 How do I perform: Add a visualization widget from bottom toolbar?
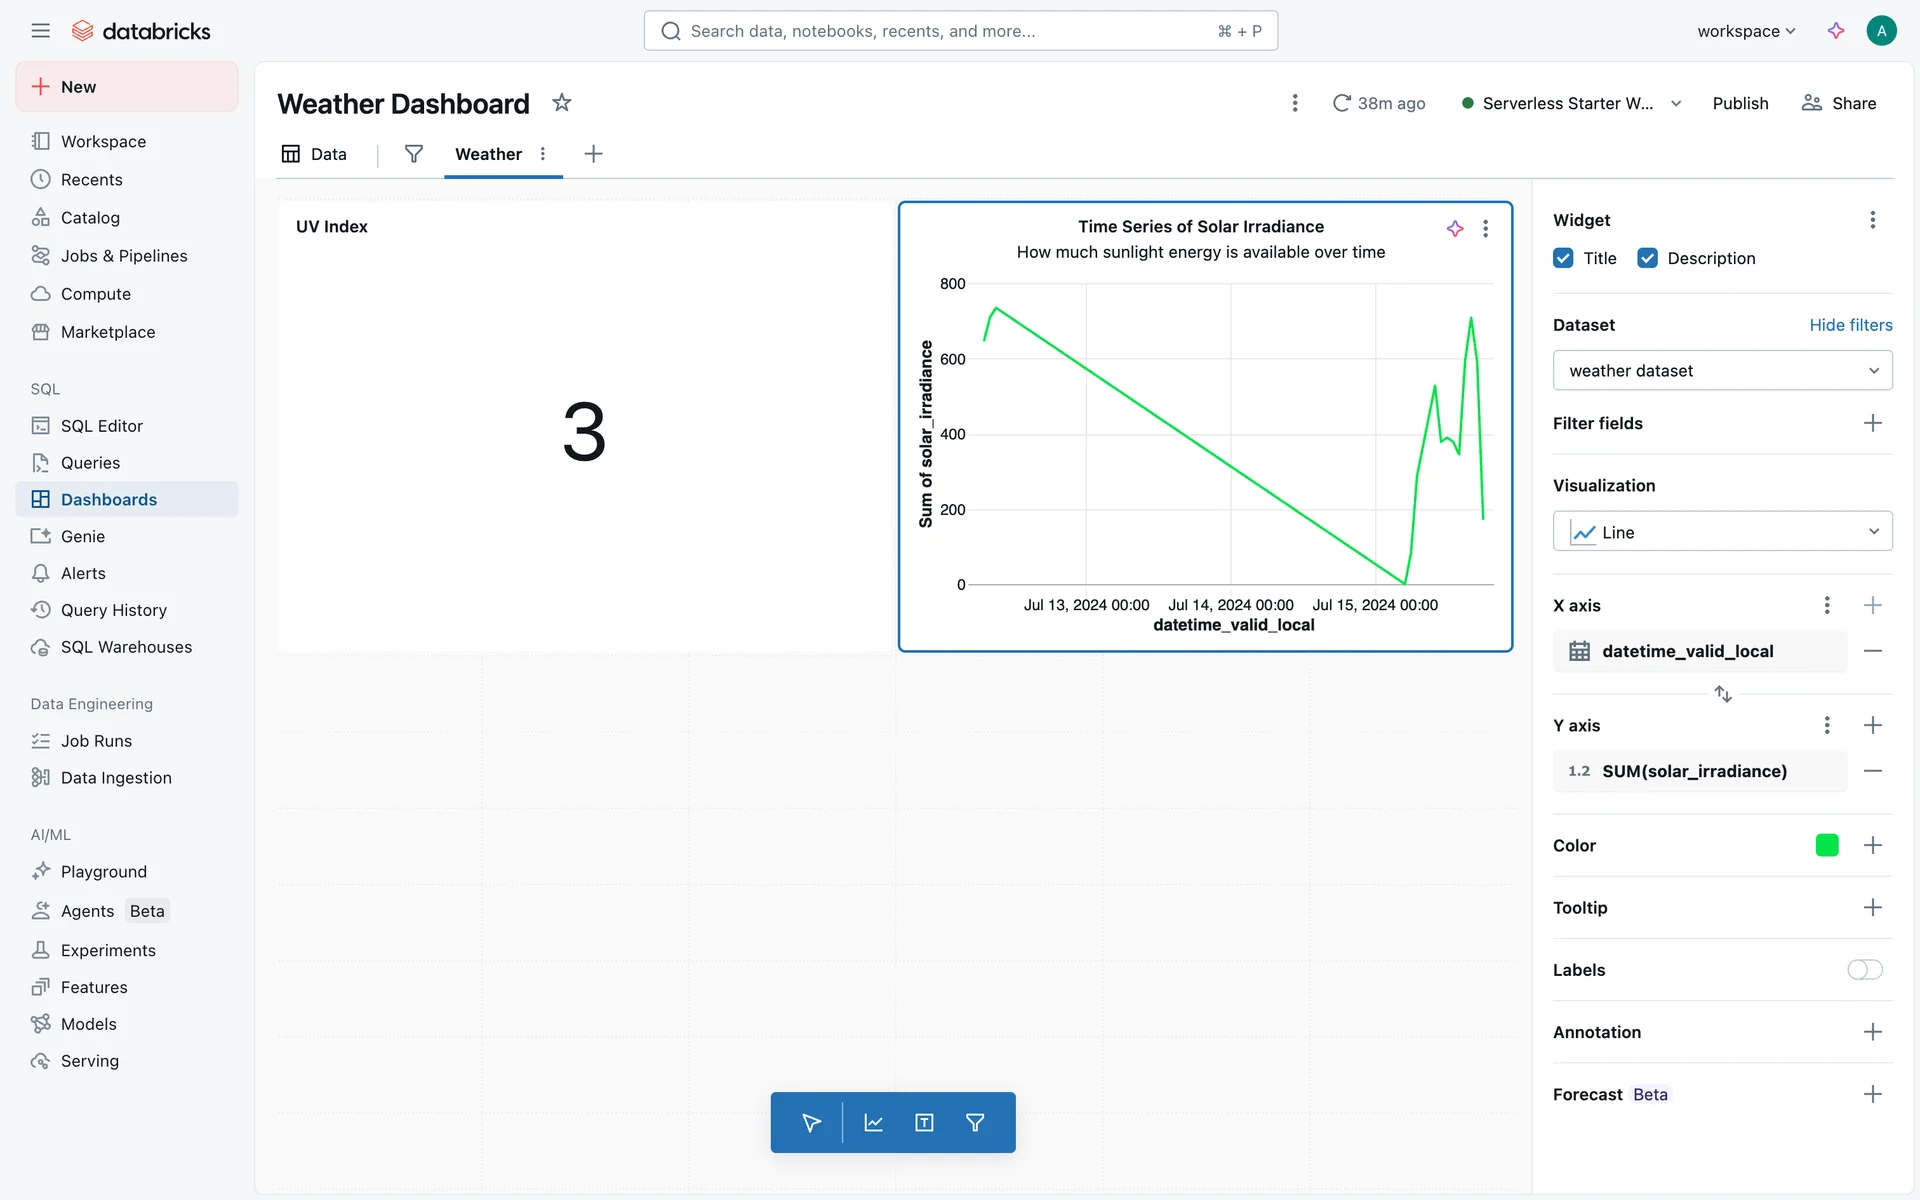[873, 1122]
